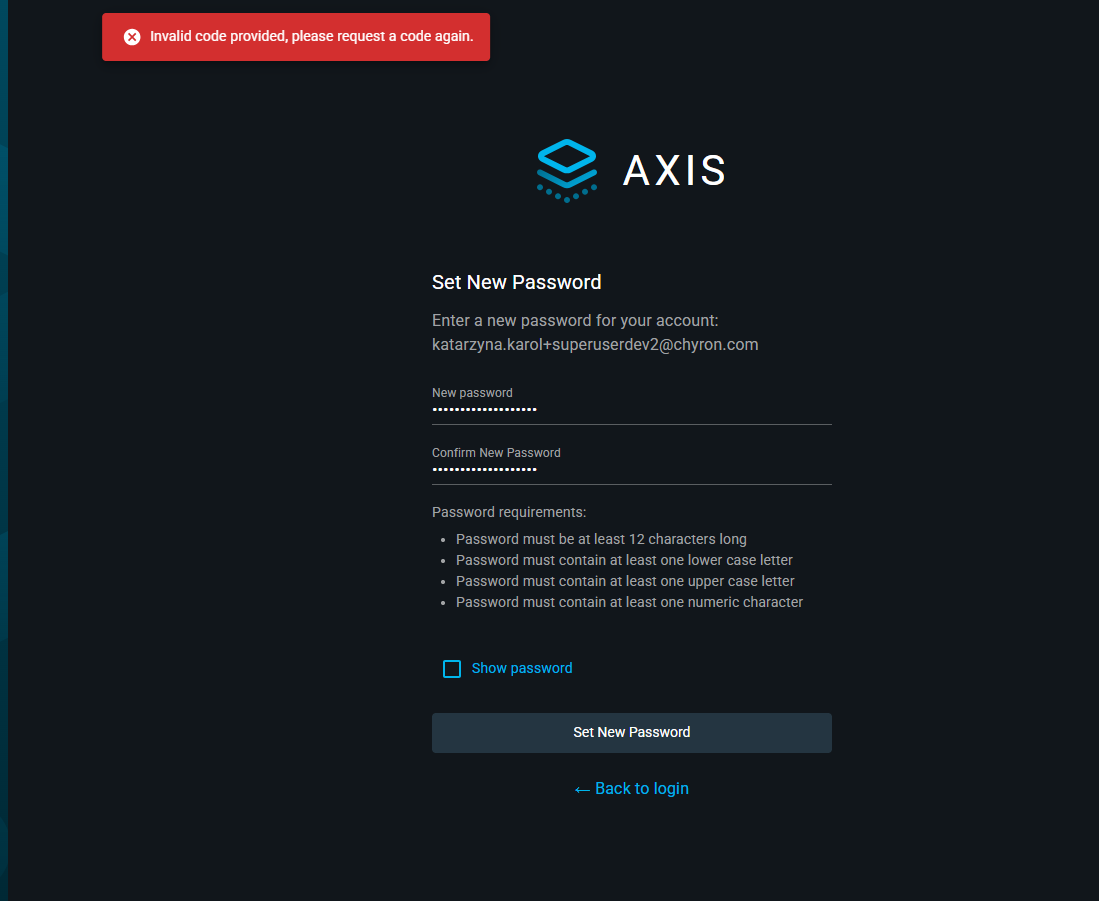Click the lower case letter requirement
Viewport: 1099px width, 901px height.
click(624, 560)
